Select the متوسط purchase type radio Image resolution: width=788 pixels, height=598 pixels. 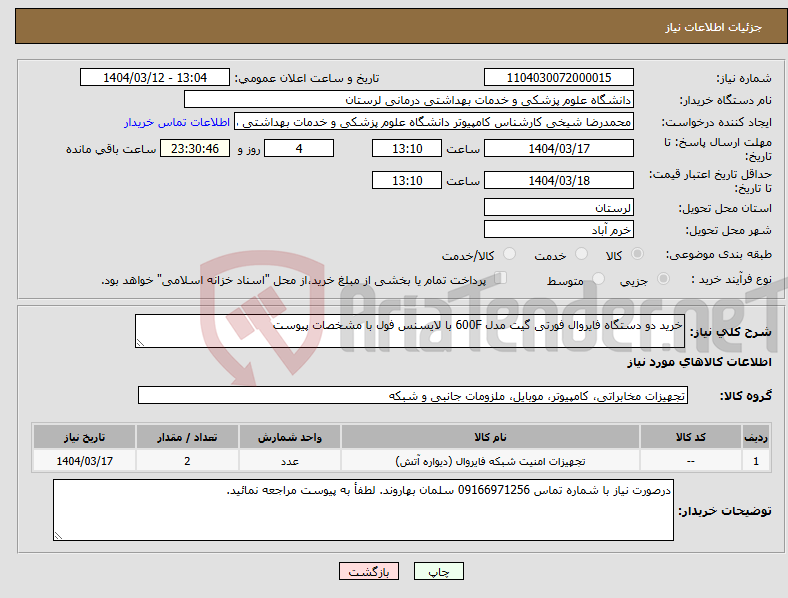coord(598,278)
